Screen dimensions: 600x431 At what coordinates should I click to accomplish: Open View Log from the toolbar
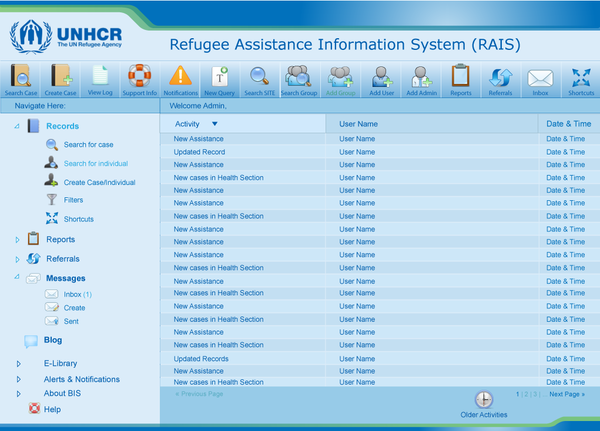tap(100, 77)
